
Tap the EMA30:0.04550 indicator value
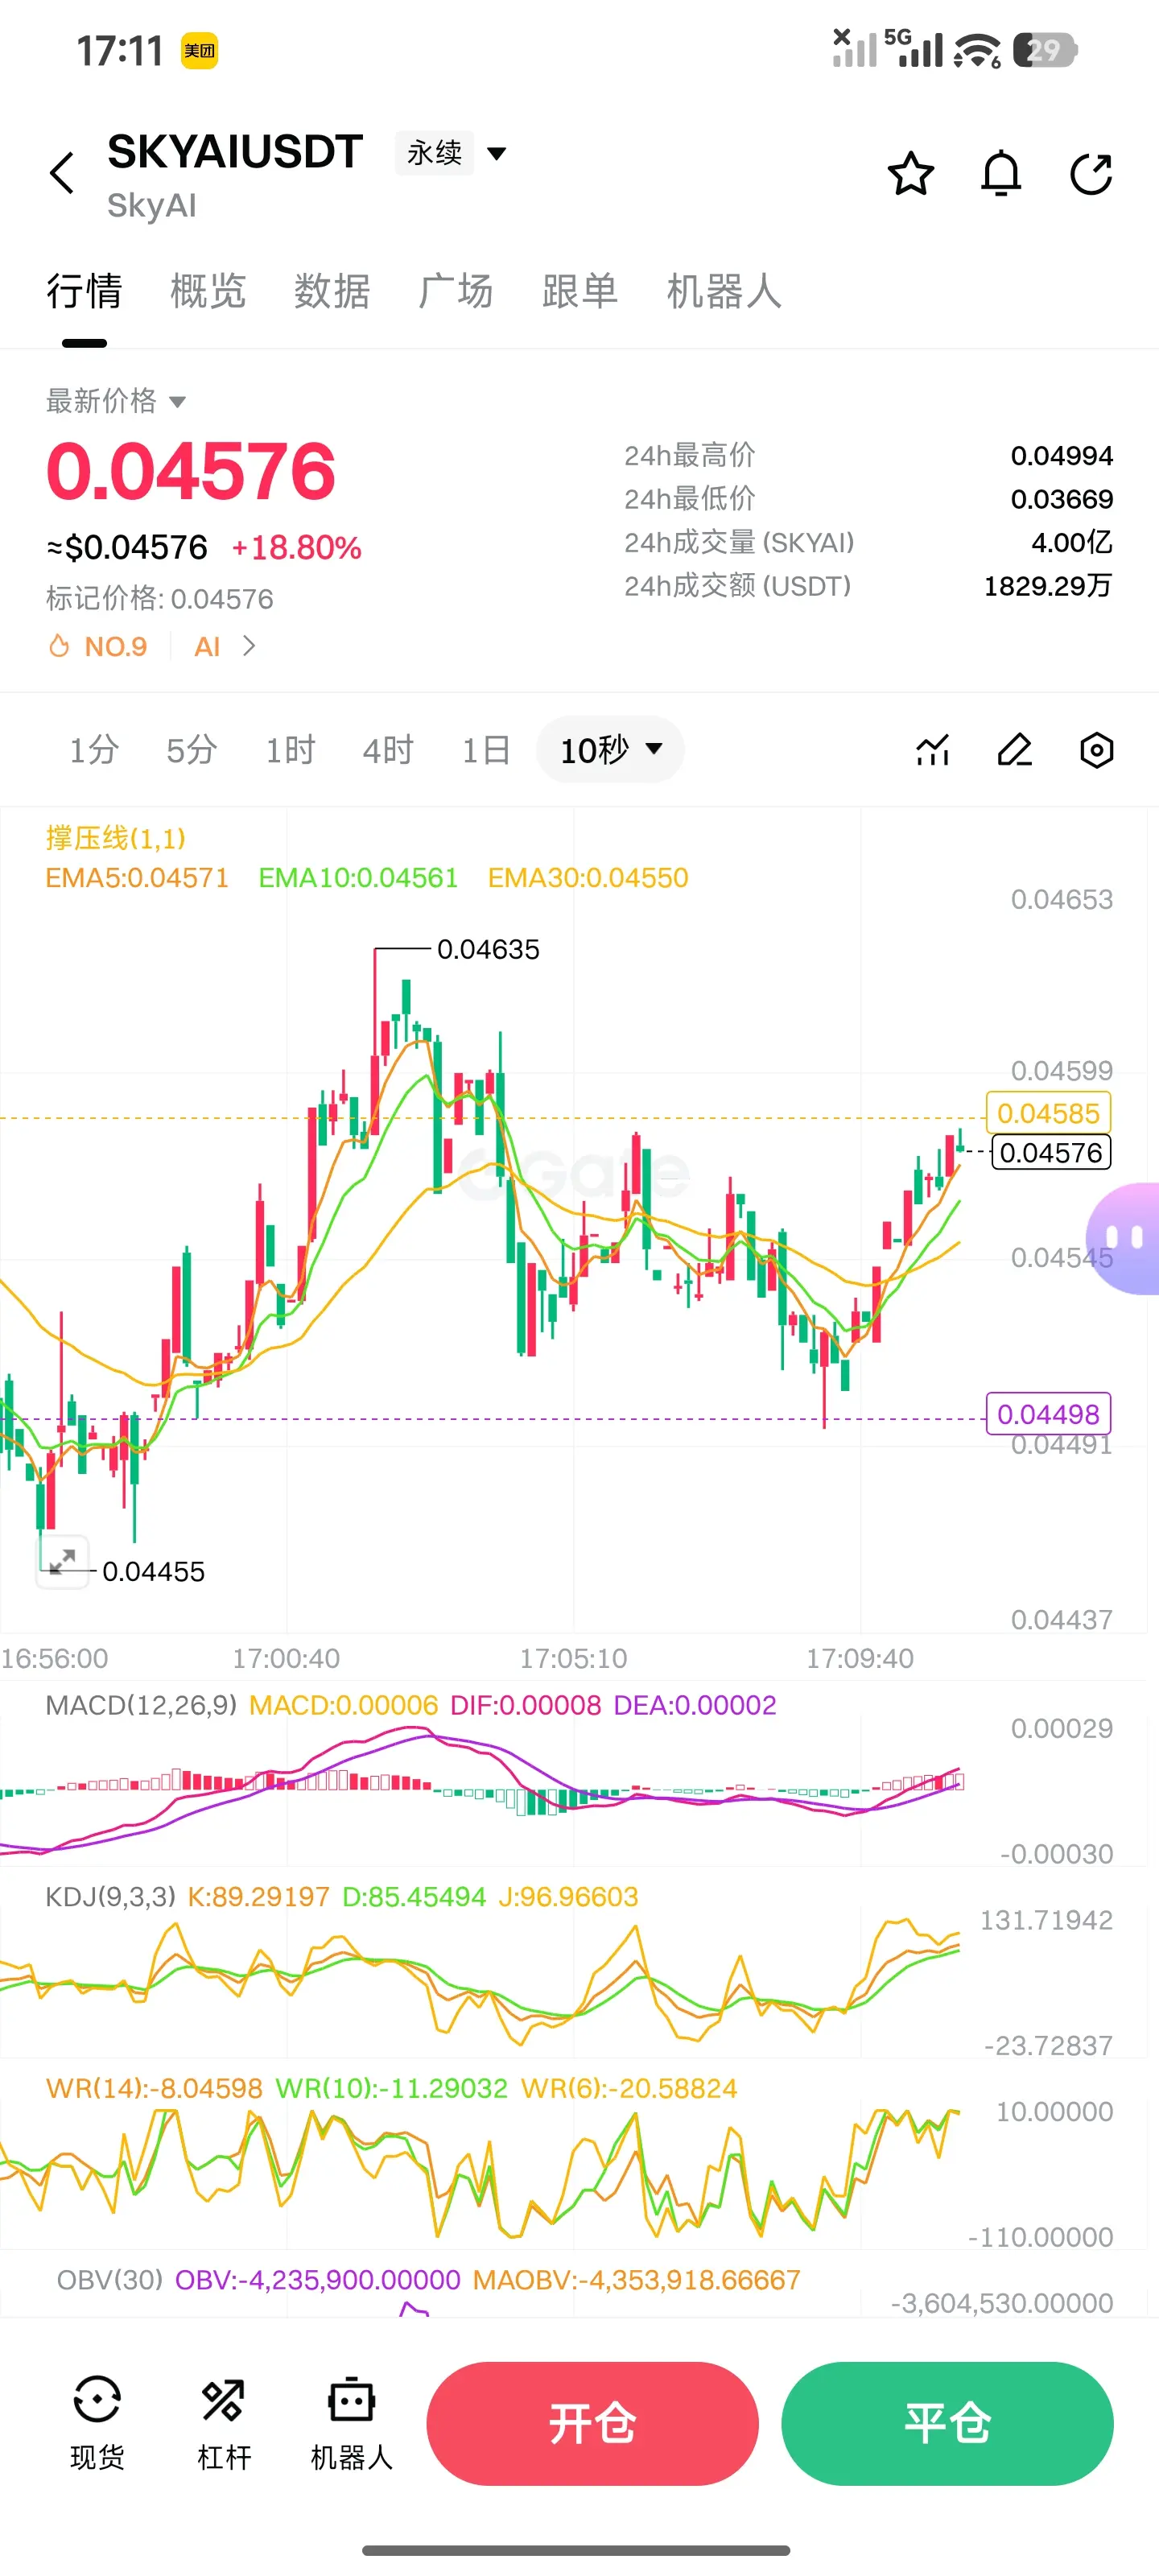pos(588,878)
